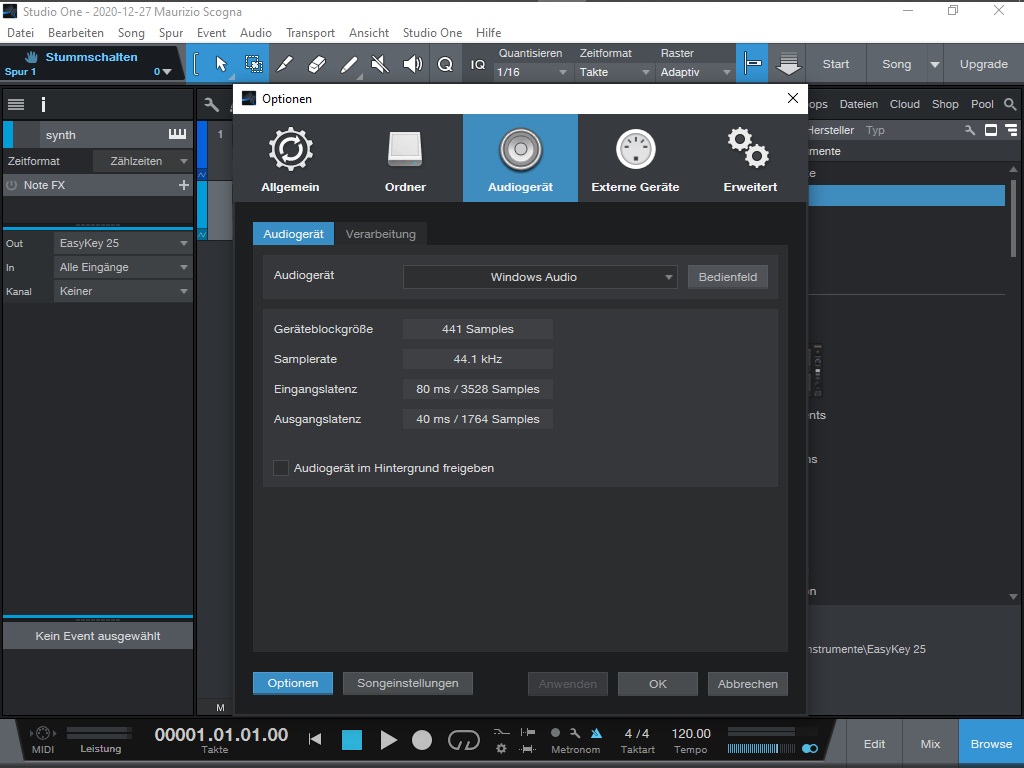
Task: Open the Kanal 'Keiner' dropdown
Action: coord(123,291)
